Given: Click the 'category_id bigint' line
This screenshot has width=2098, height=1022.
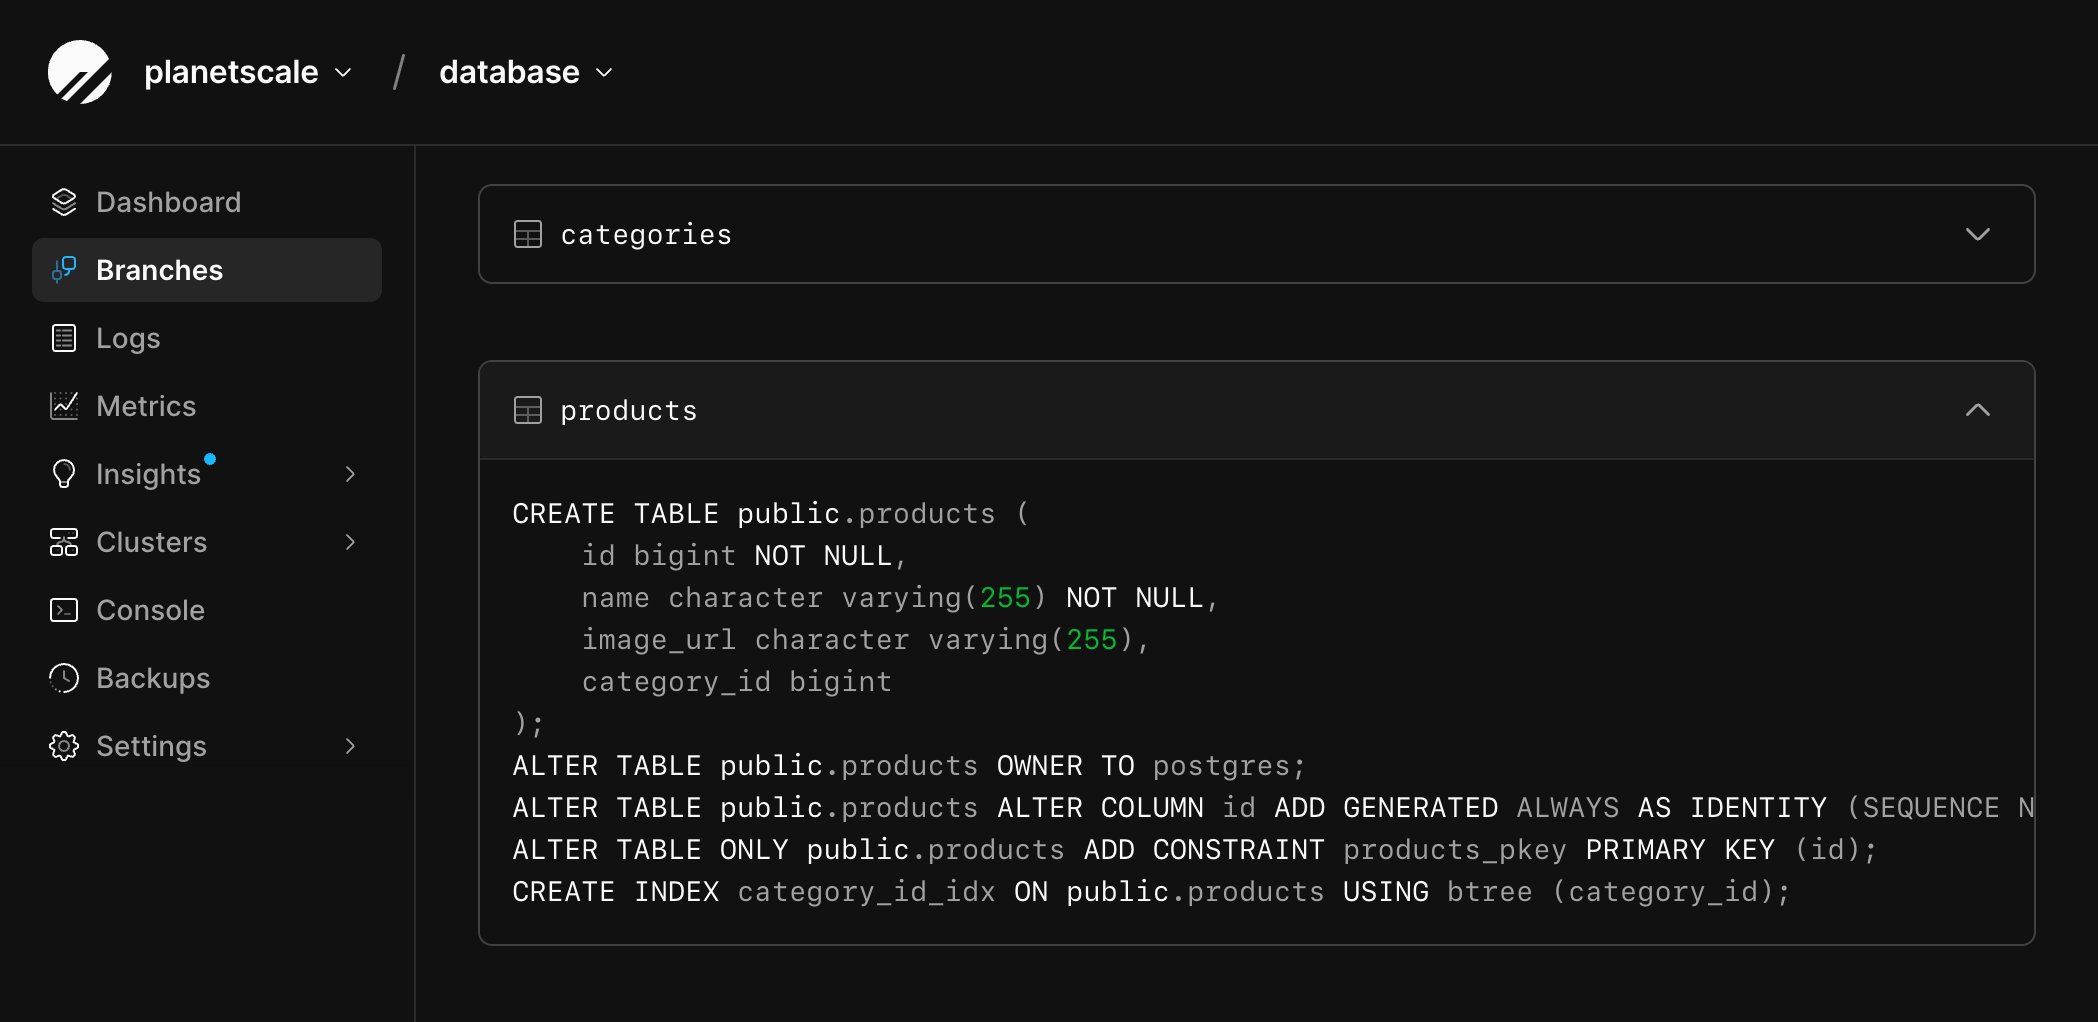Looking at the screenshot, I should [737, 682].
